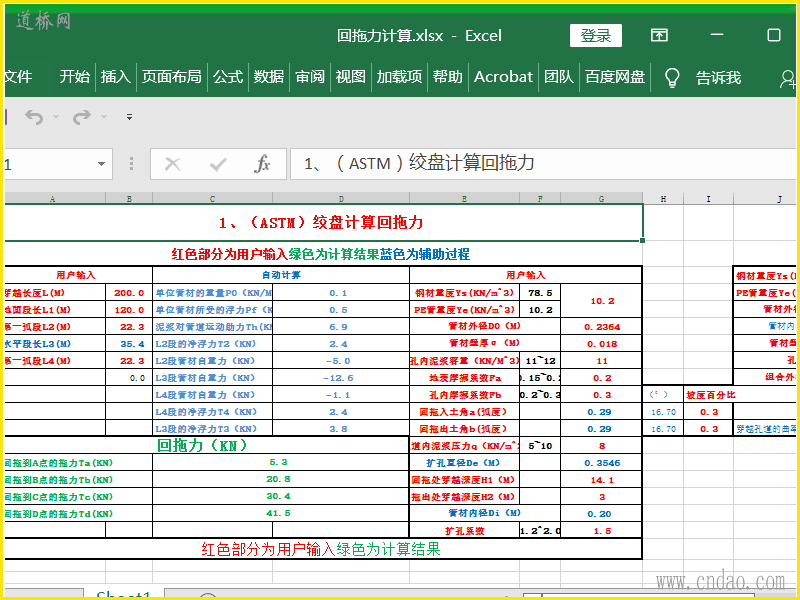Open the Acrobat ribbon tab
Screen dimensions: 800x600
coord(504,77)
